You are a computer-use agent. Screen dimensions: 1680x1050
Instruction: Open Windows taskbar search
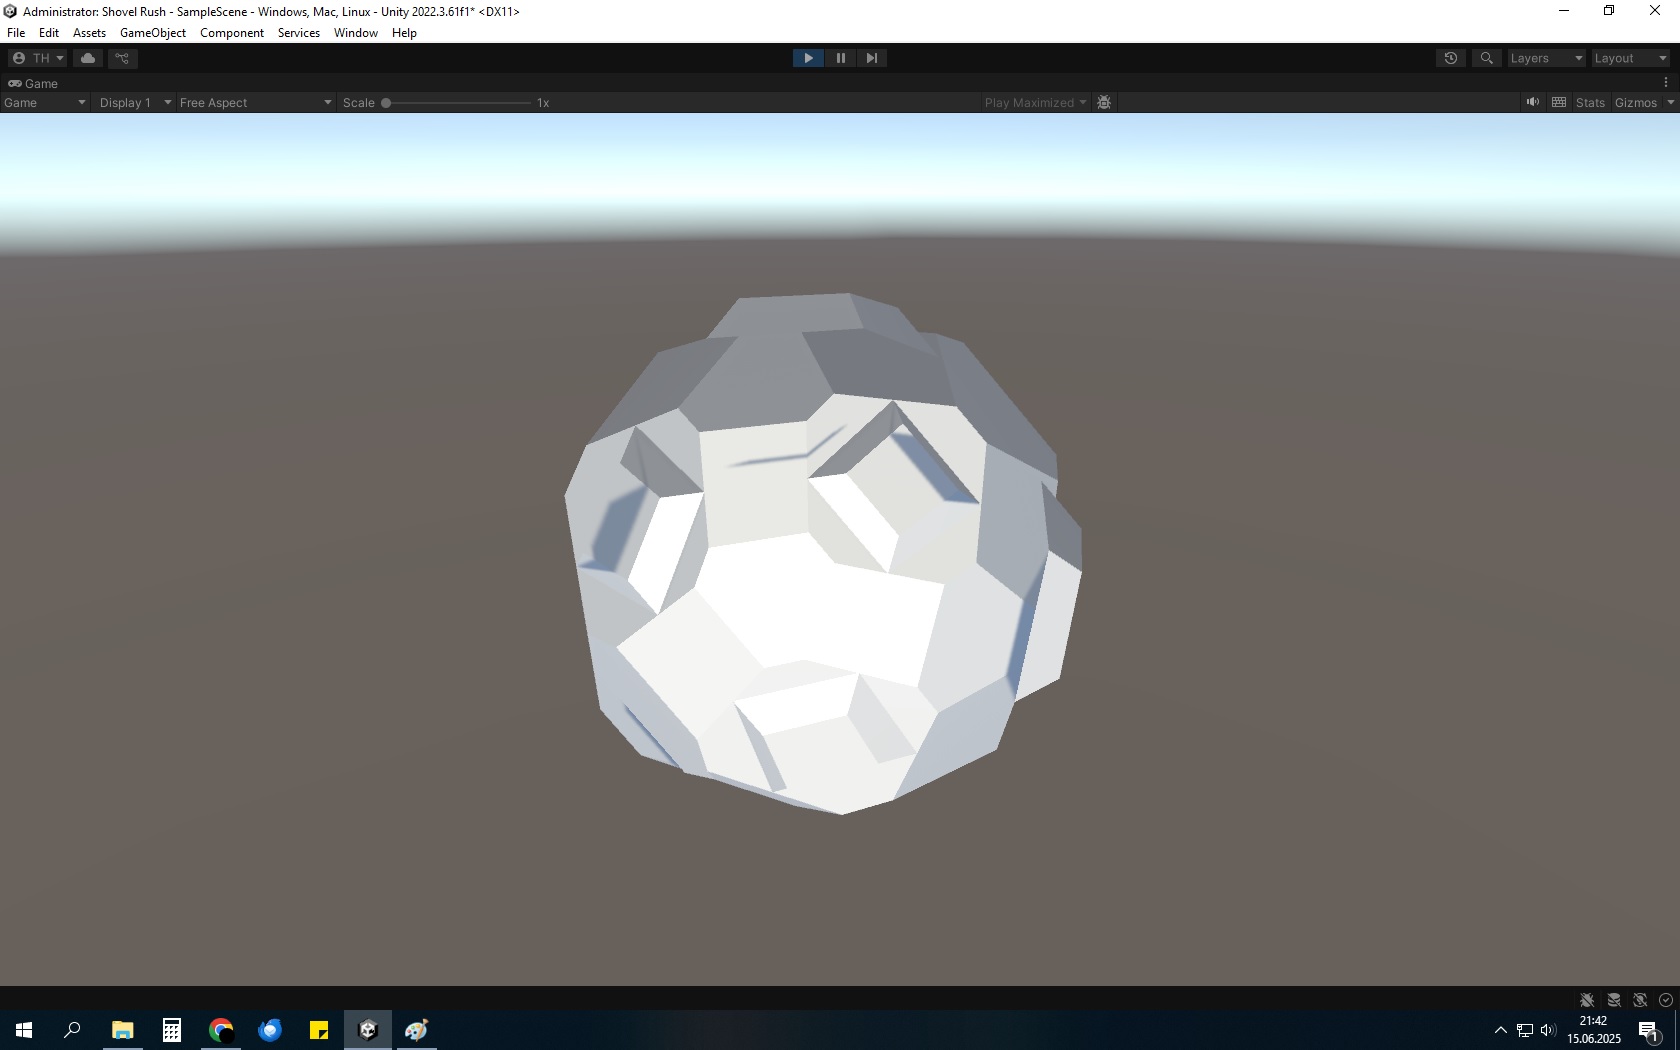point(72,1030)
